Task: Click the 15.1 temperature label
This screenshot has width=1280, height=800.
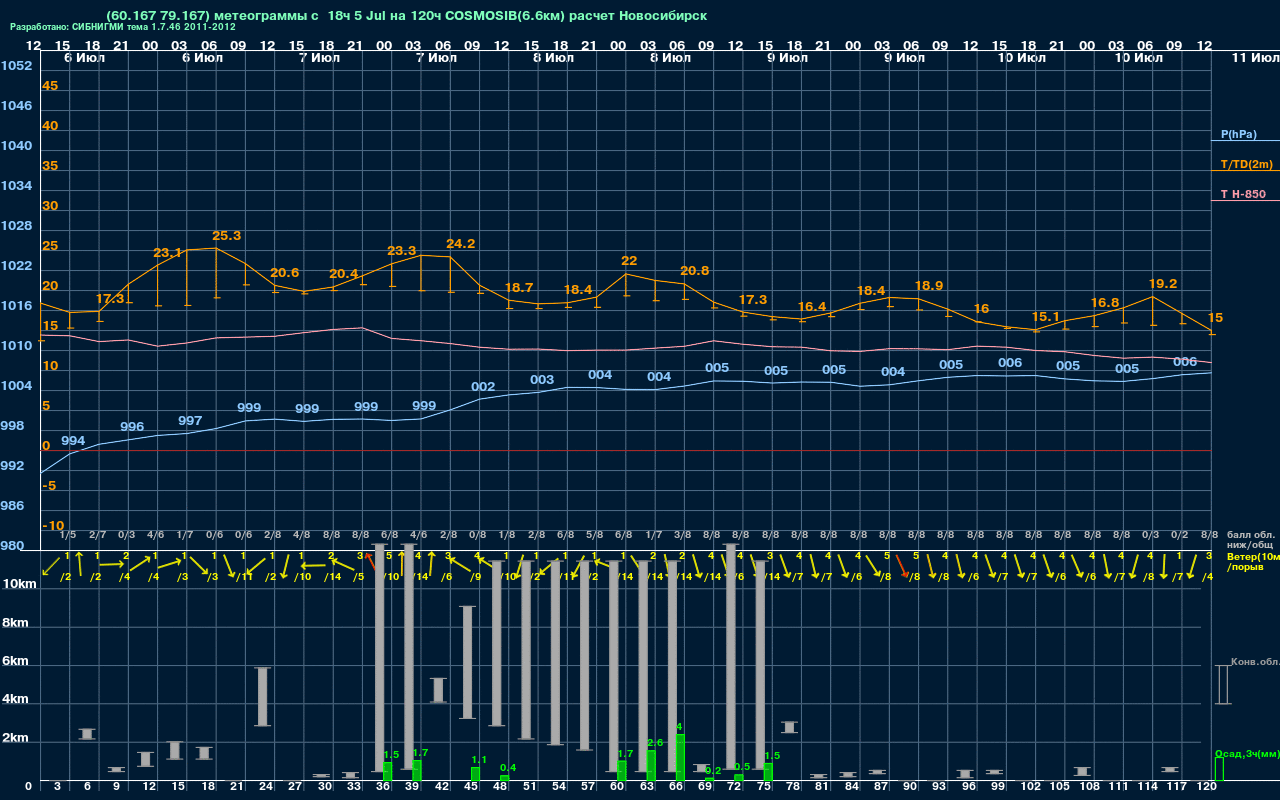Action: [x=1046, y=317]
